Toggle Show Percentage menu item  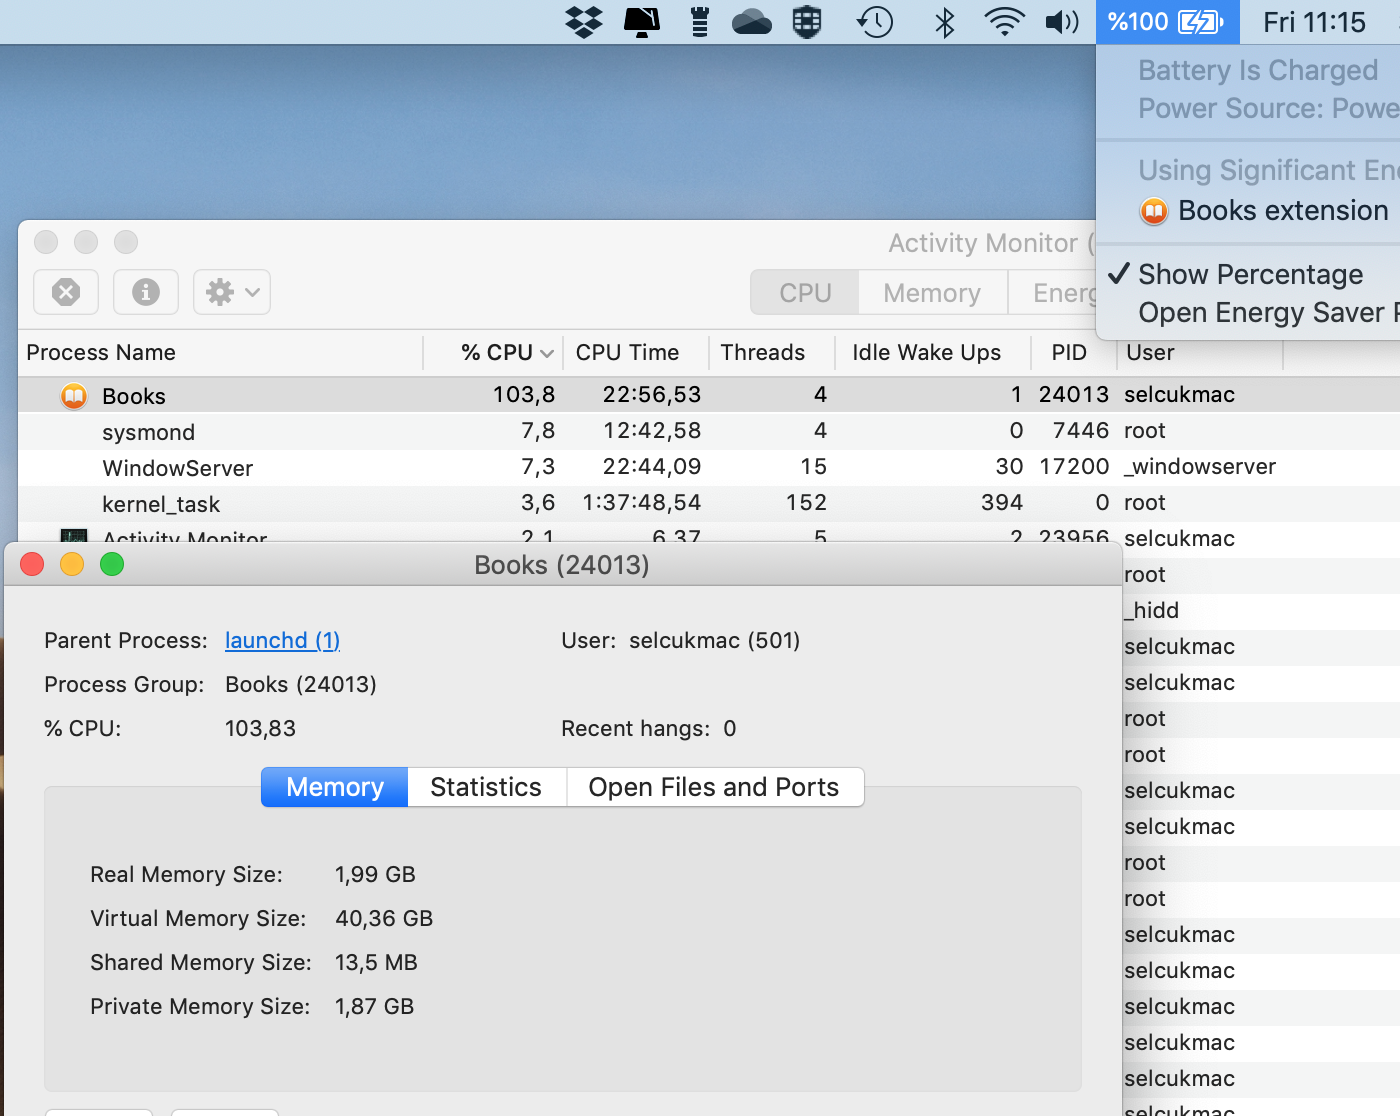(1250, 274)
